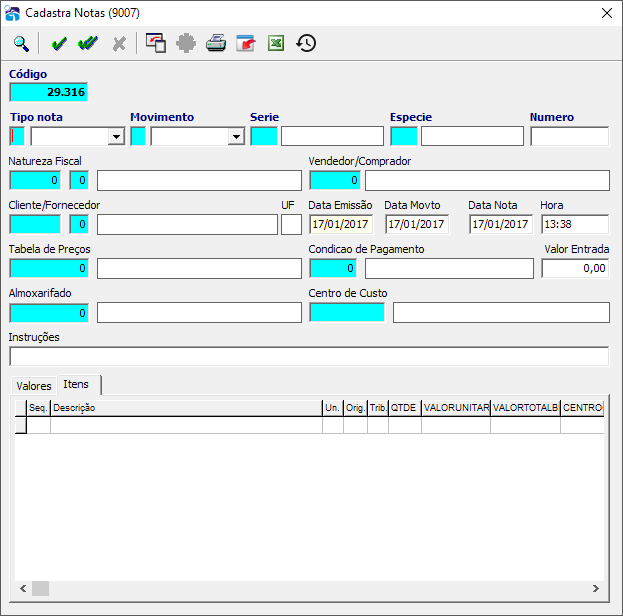
Task: Click the Especie cyan code field
Action: tap(404, 136)
